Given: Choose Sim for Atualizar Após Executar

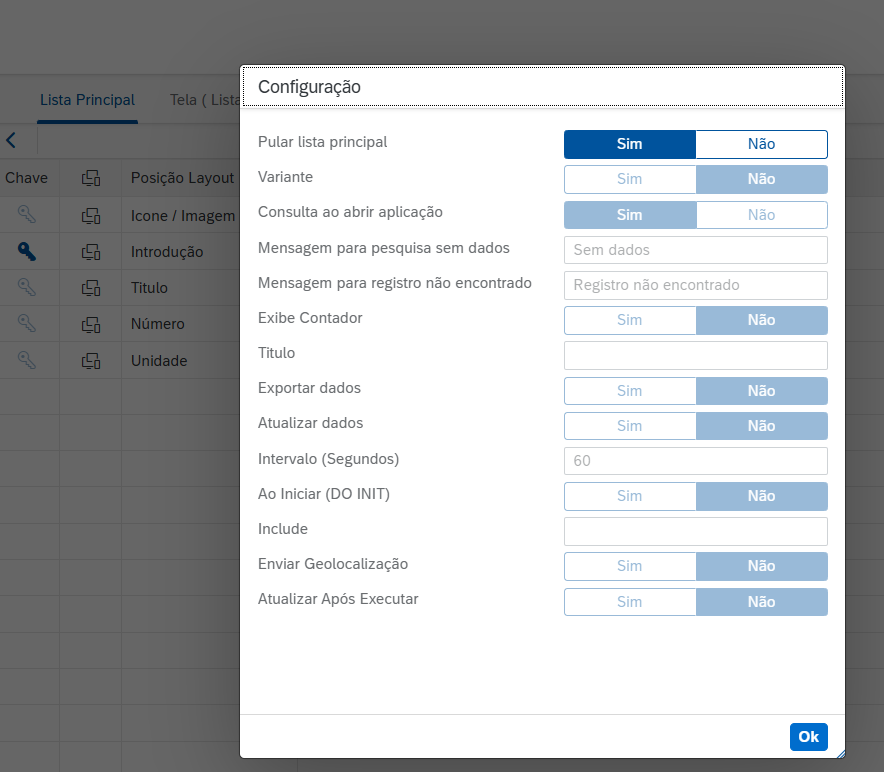Looking at the screenshot, I should click(x=630, y=602).
